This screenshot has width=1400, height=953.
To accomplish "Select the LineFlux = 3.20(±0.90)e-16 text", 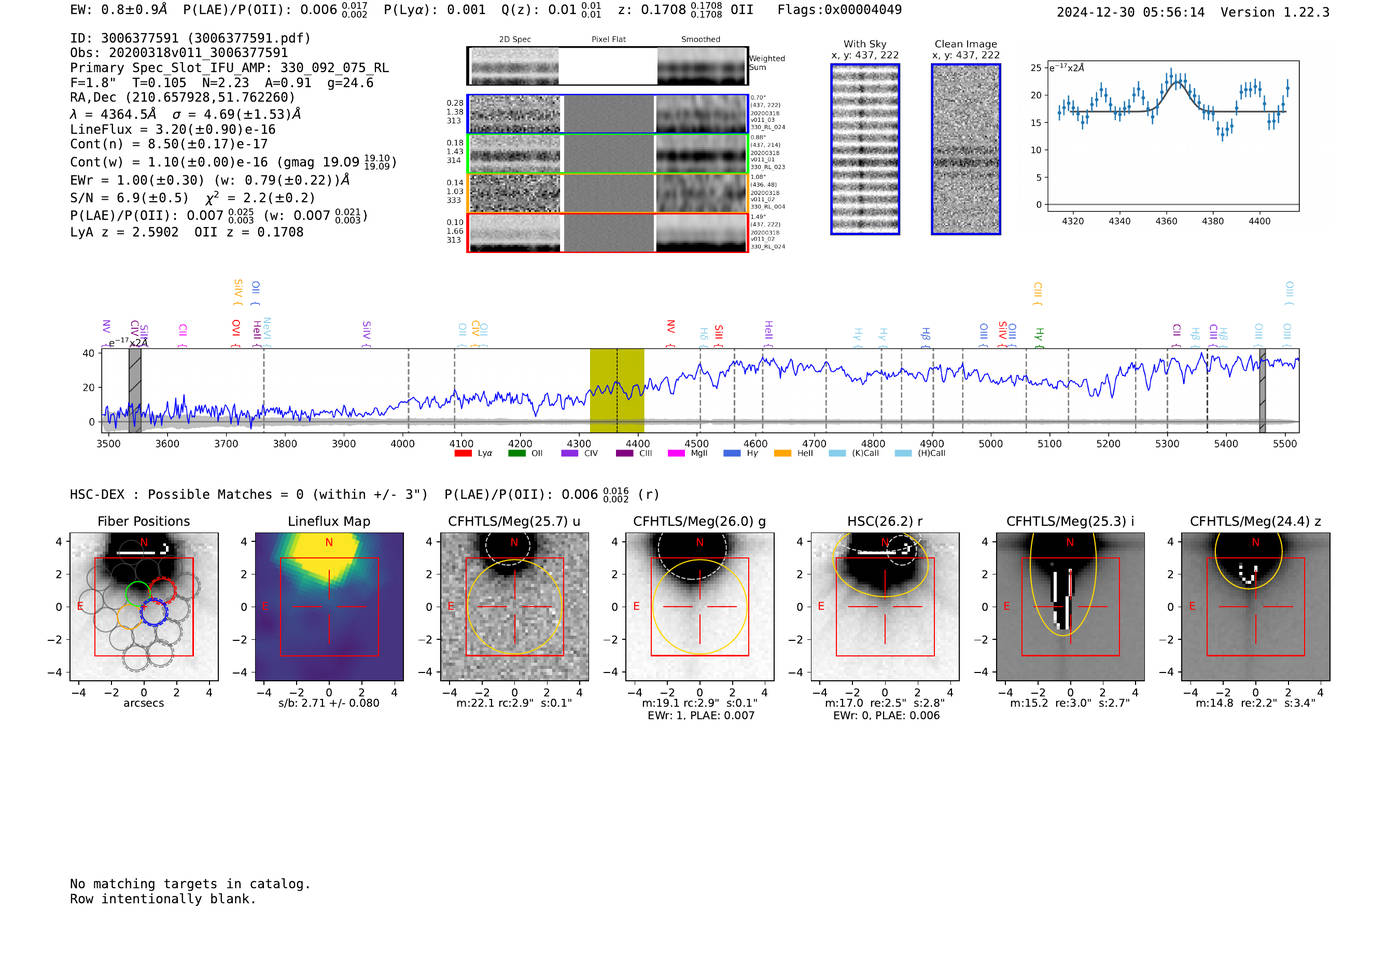I will (173, 130).
